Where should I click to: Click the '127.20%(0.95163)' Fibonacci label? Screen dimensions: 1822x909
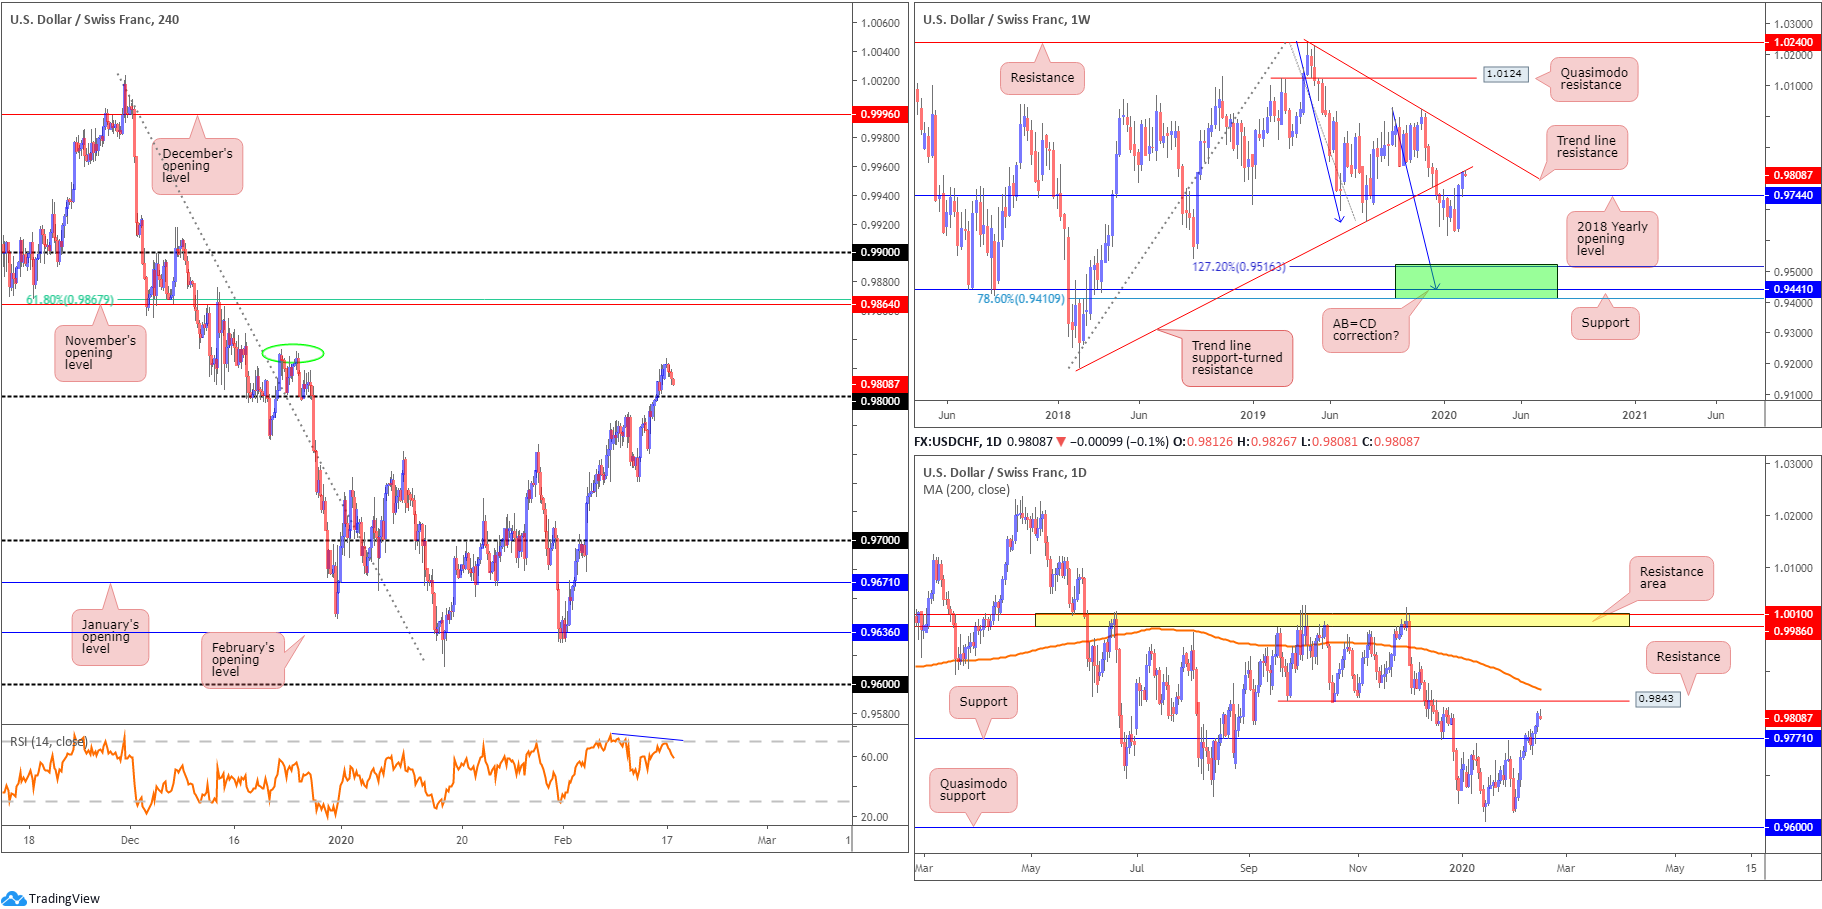(1238, 267)
